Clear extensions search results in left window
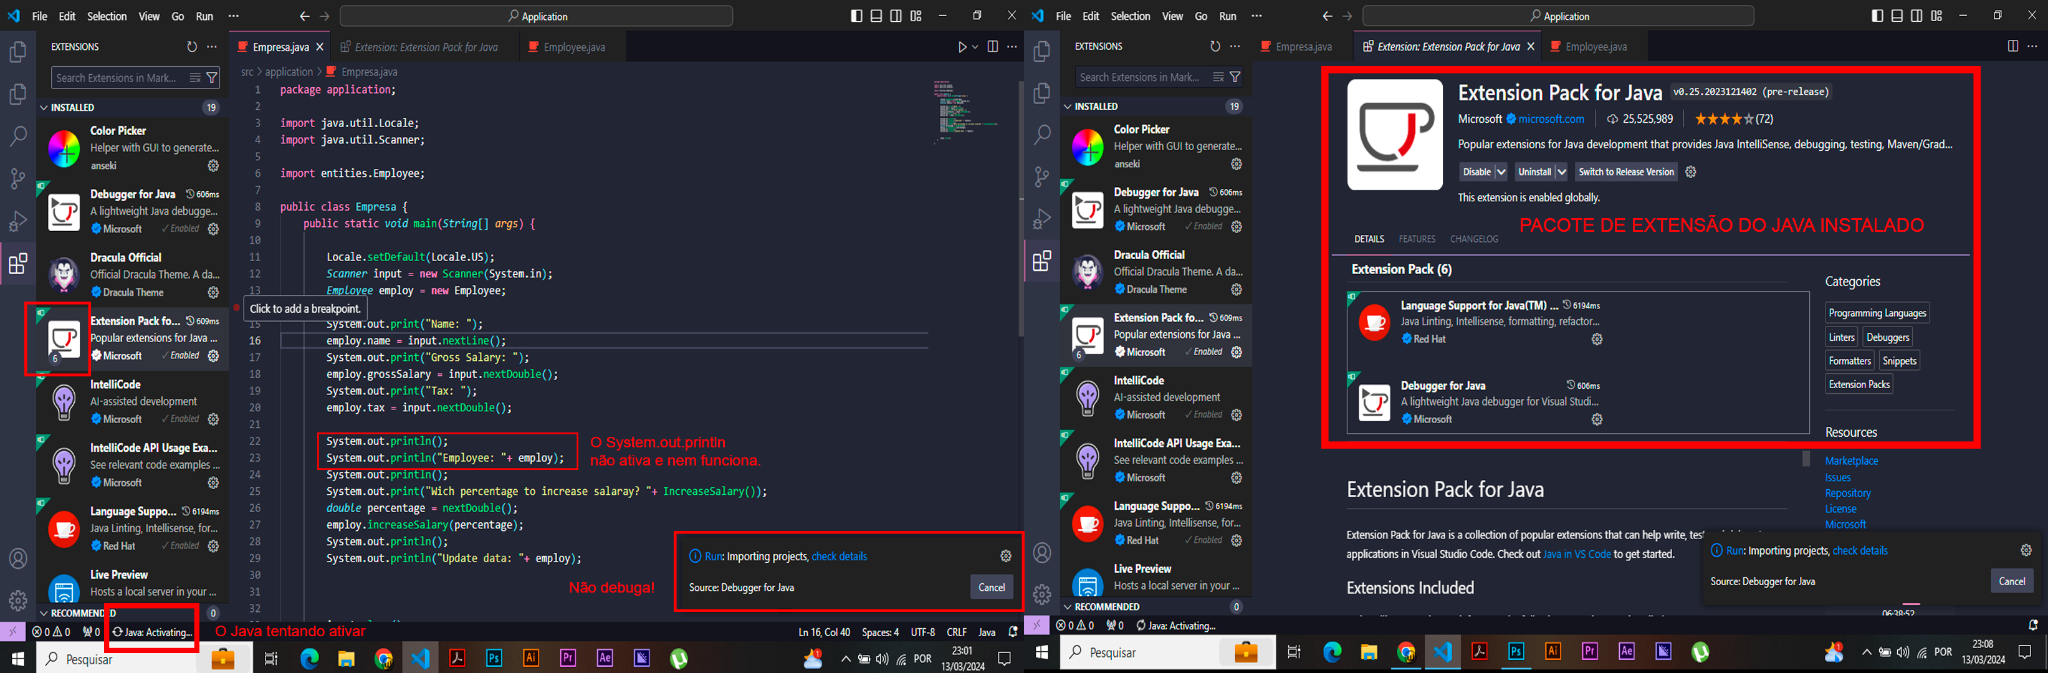Viewport: 2048px width, 673px height. [x=195, y=77]
